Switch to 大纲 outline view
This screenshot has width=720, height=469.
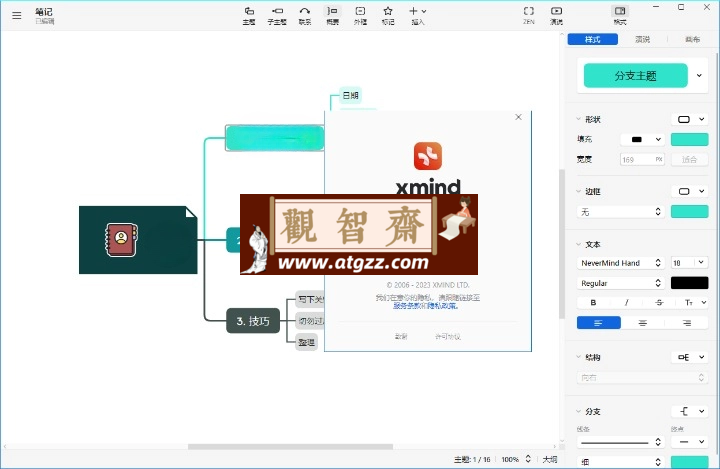click(550, 459)
